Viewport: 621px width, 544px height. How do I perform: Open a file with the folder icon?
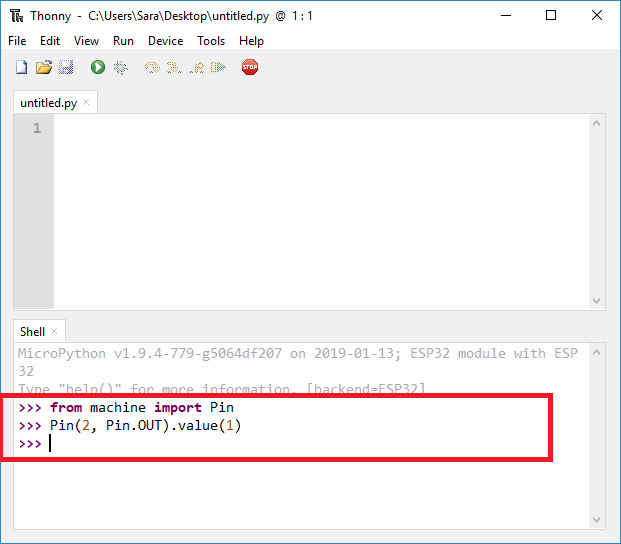[43, 67]
